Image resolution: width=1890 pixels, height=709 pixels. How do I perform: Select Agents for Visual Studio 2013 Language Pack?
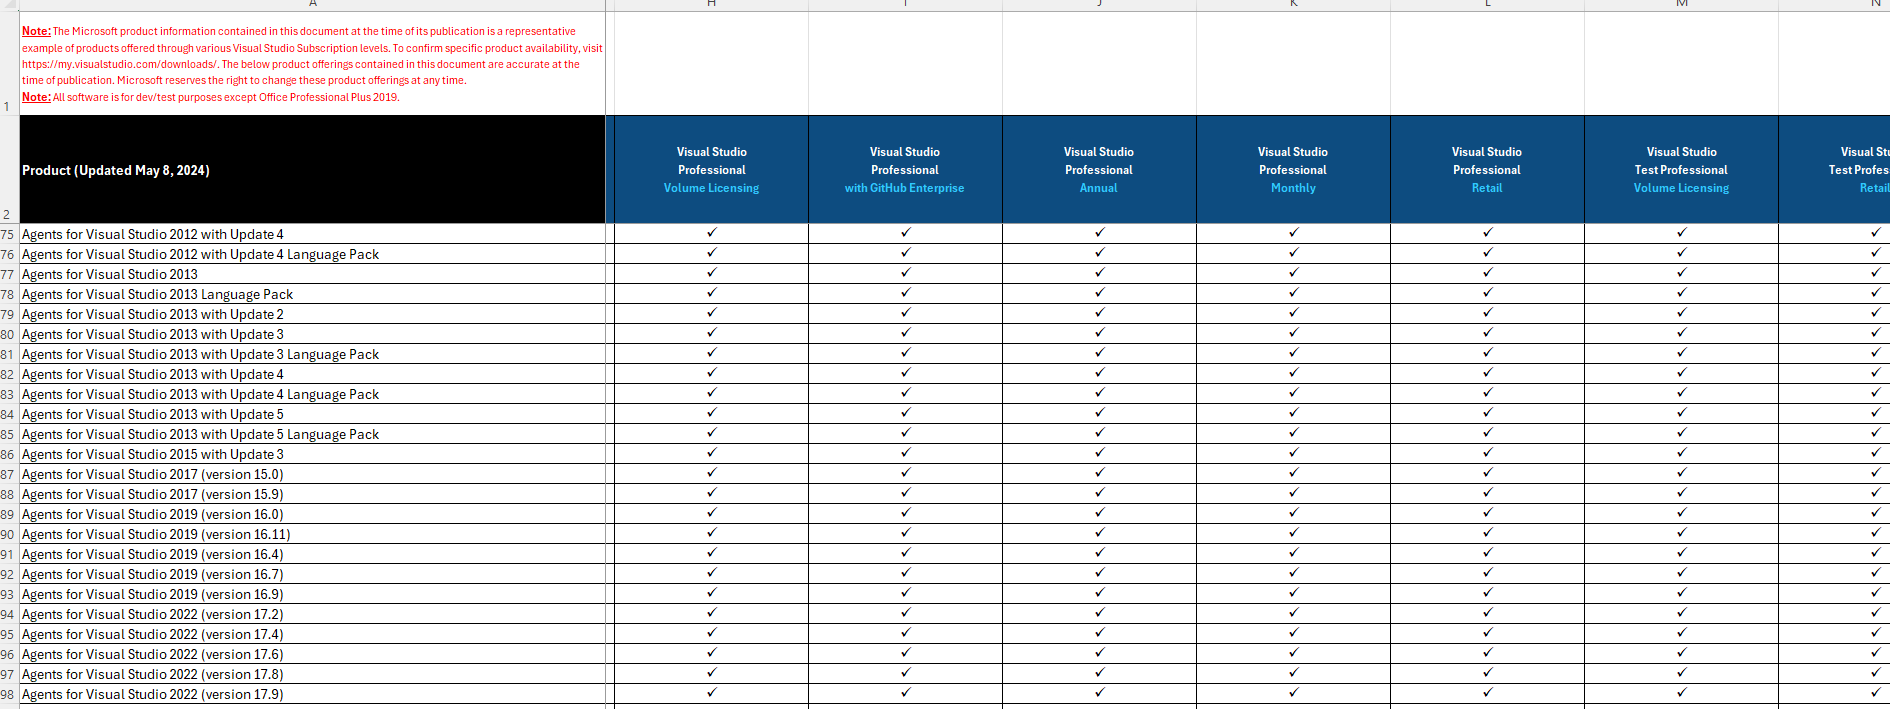pyautogui.click(x=312, y=294)
